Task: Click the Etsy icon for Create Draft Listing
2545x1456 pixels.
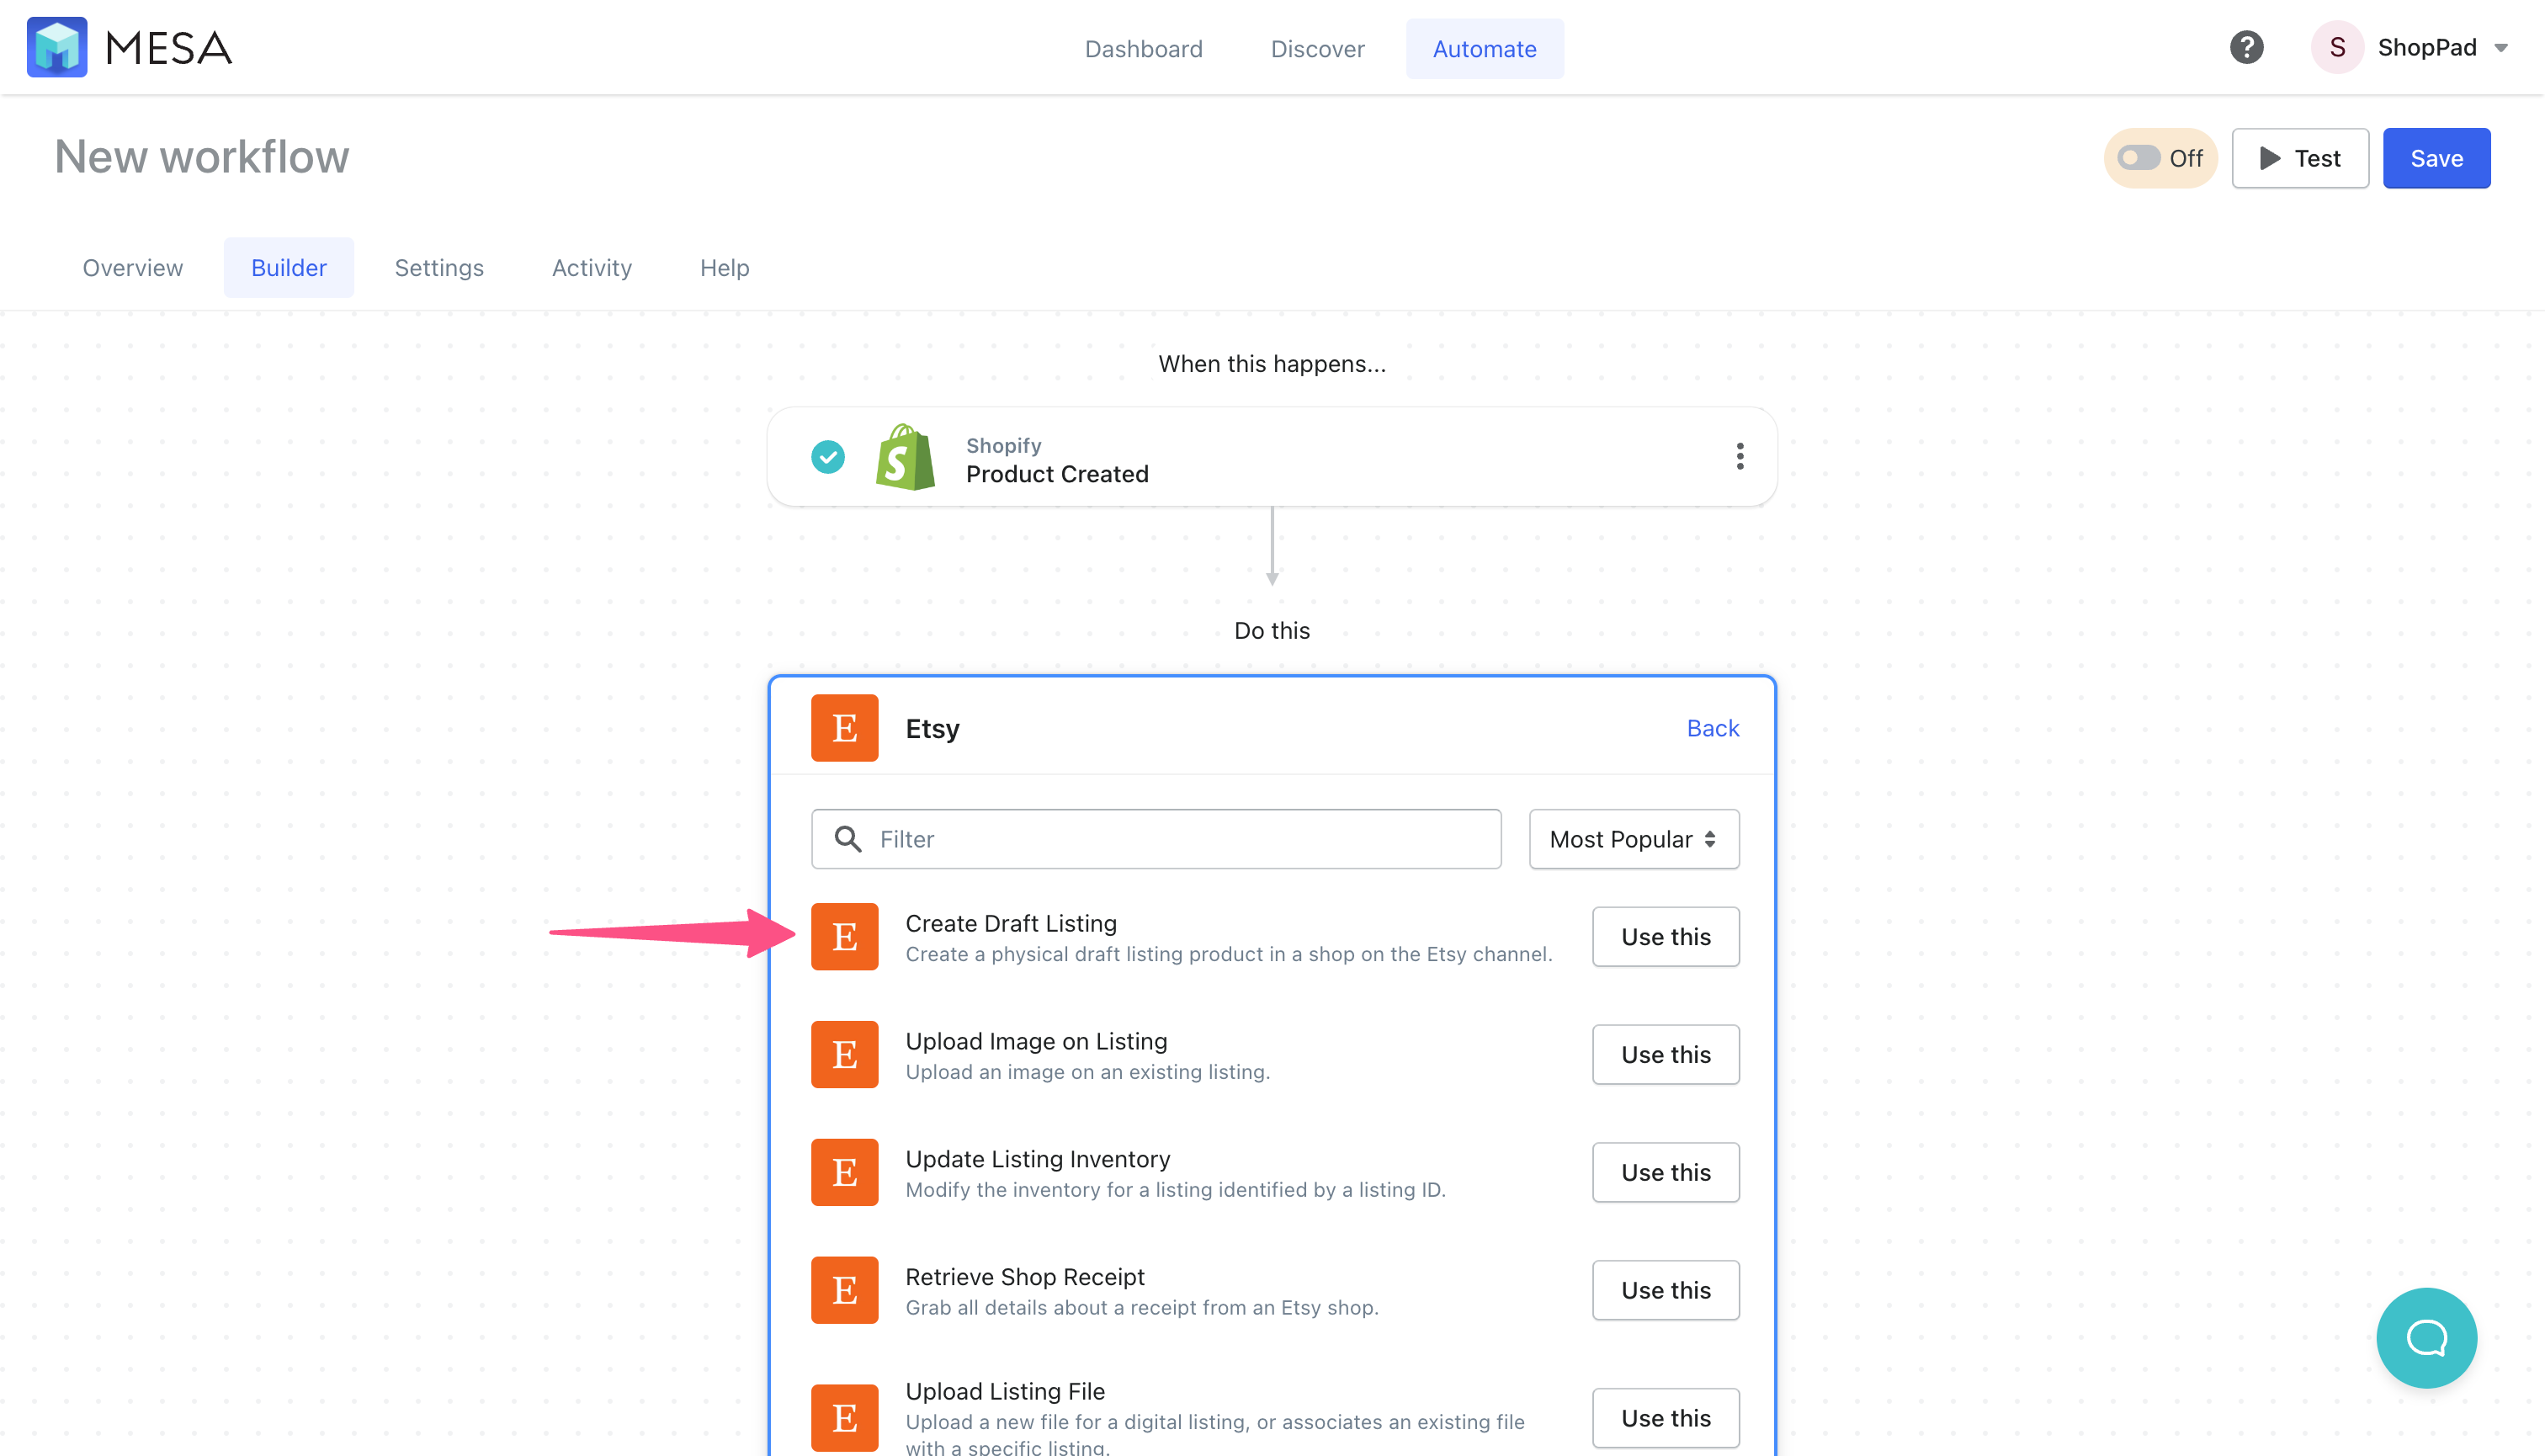Action: [845, 937]
